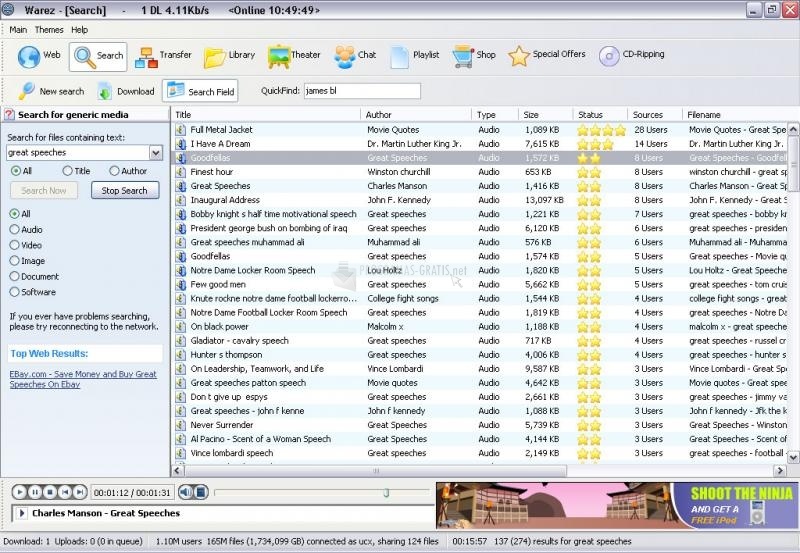Viewport: 800px width, 553px height.
Task: Open the Web globe icon
Action: [x=29, y=56]
